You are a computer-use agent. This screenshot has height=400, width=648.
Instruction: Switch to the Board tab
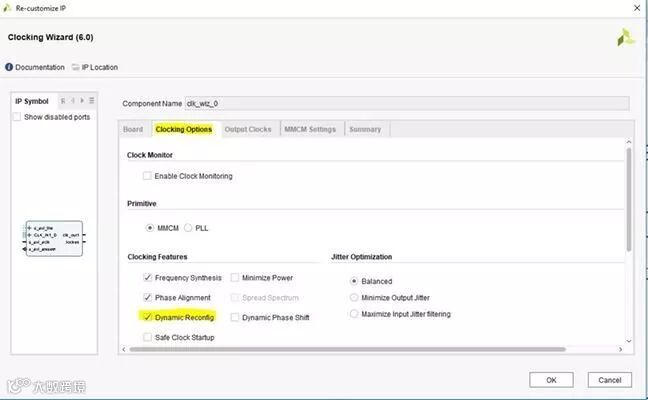(x=133, y=129)
